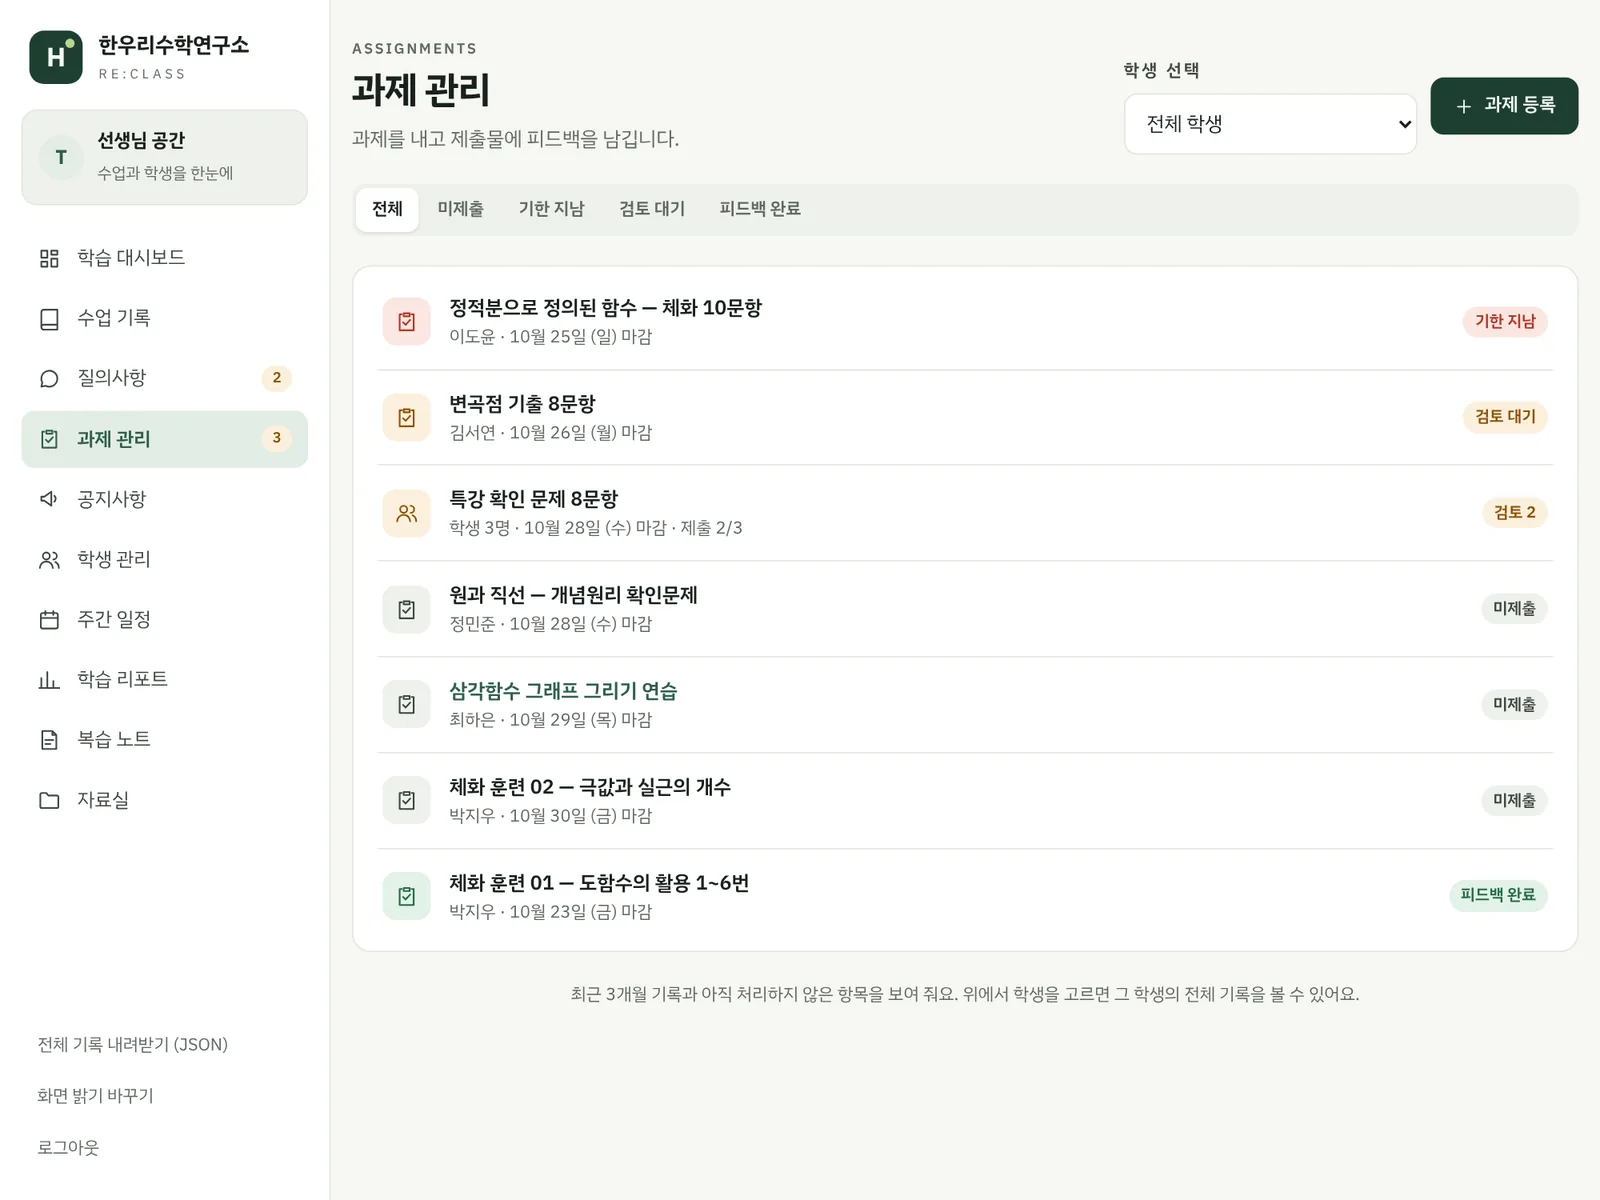Click the 주간 일정 calendar icon
The height and width of the screenshot is (1200, 1600).
coord(49,619)
